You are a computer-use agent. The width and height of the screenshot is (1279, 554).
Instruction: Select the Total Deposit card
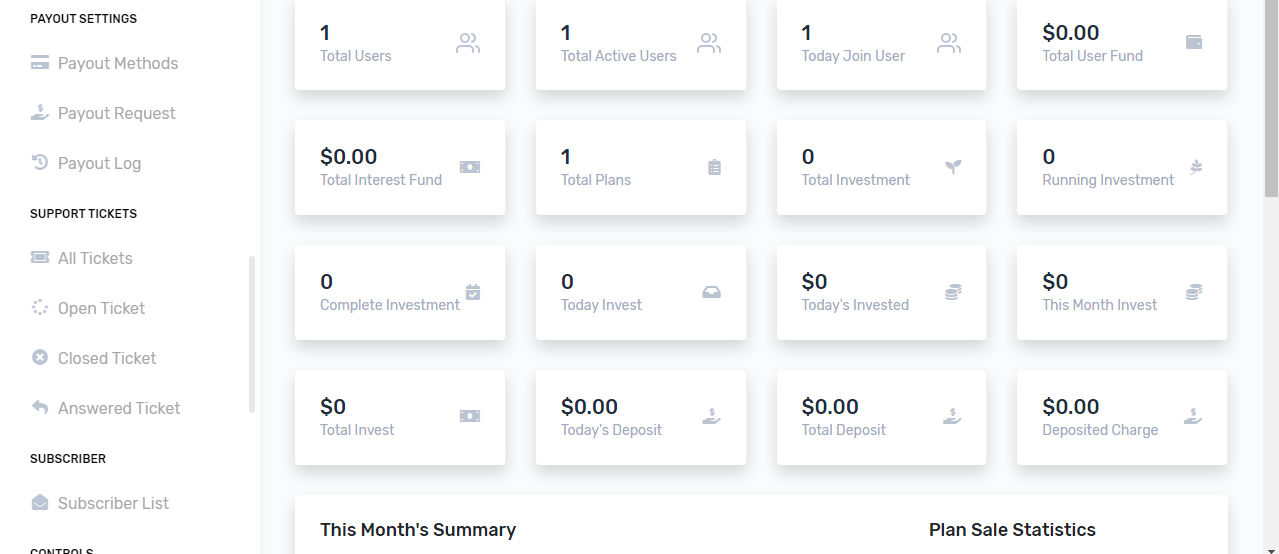(881, 417)
